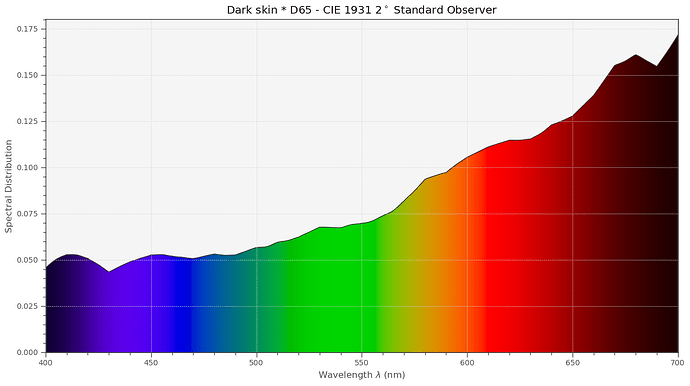Click the curve dip near 430 nm
Viewport: 690px width, 386px height.
109,272
